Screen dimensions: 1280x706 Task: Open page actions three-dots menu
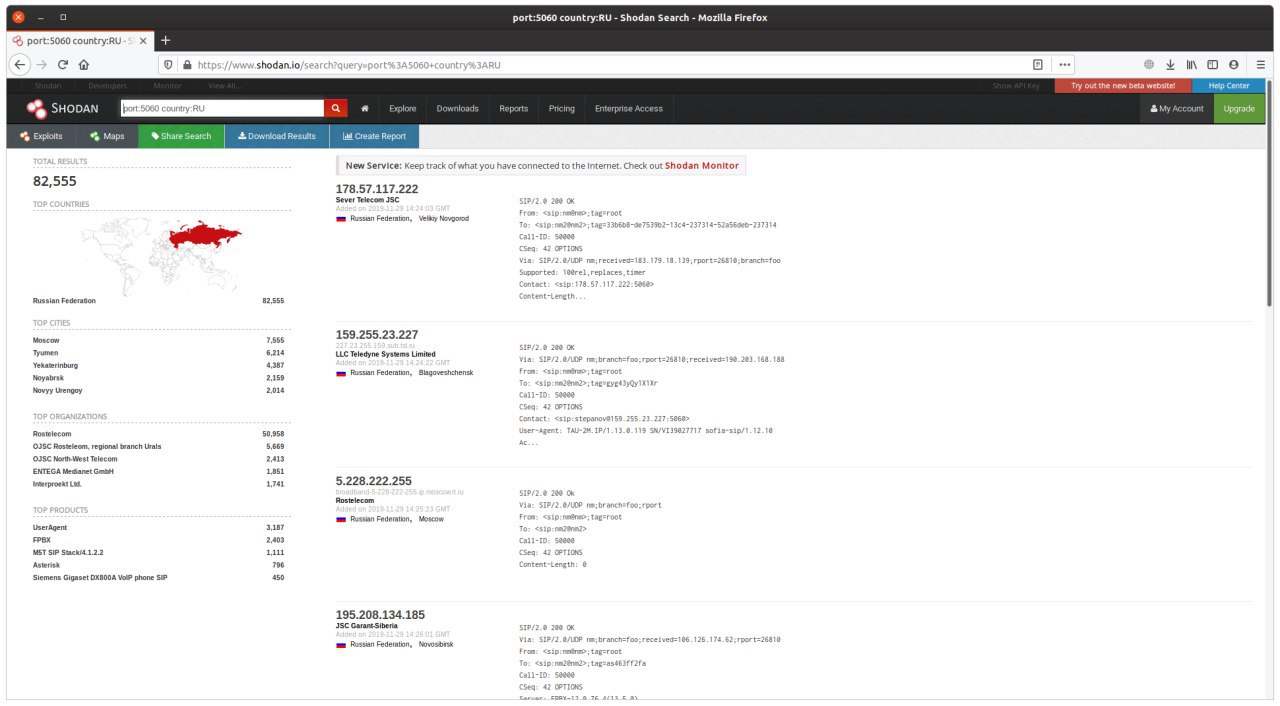(x=1065, y=64)
